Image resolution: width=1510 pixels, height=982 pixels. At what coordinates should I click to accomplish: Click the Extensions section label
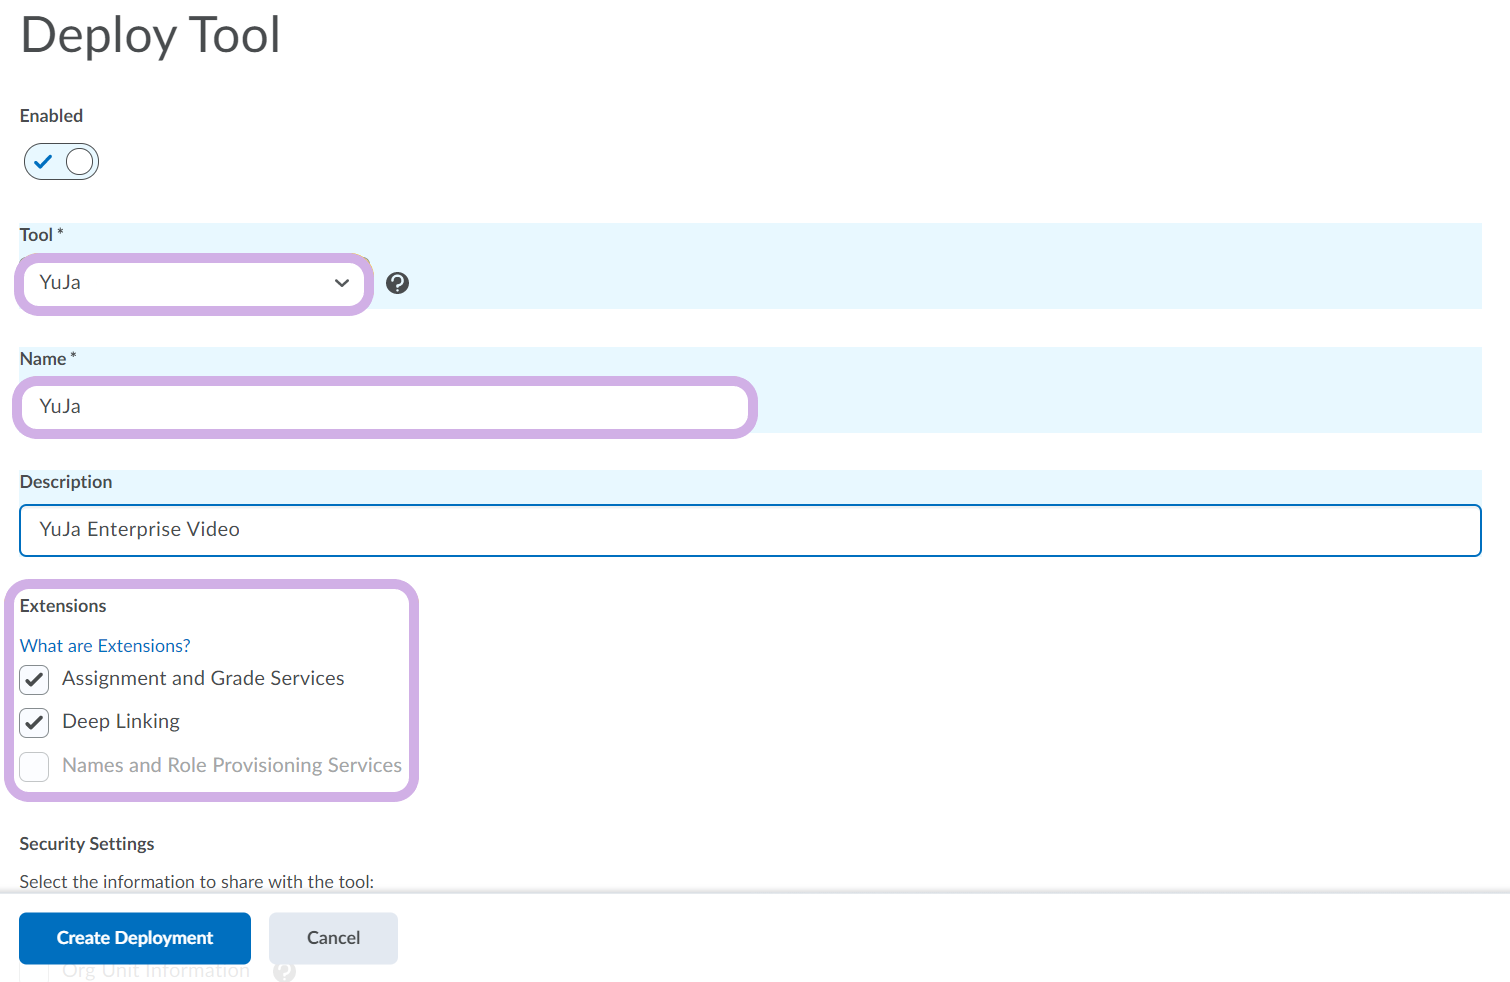click(63, 606)
